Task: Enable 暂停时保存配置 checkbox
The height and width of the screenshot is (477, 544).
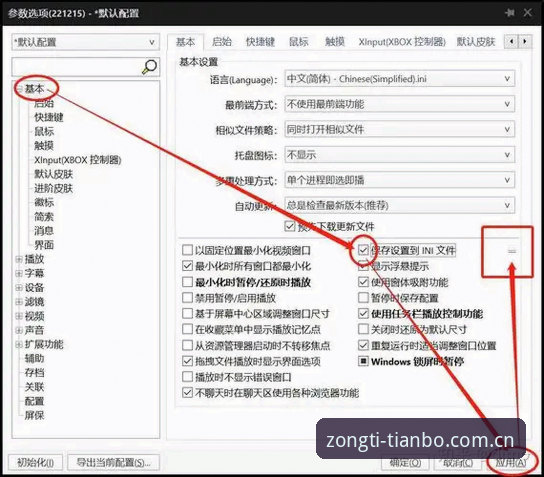Action: pos(363,298)
